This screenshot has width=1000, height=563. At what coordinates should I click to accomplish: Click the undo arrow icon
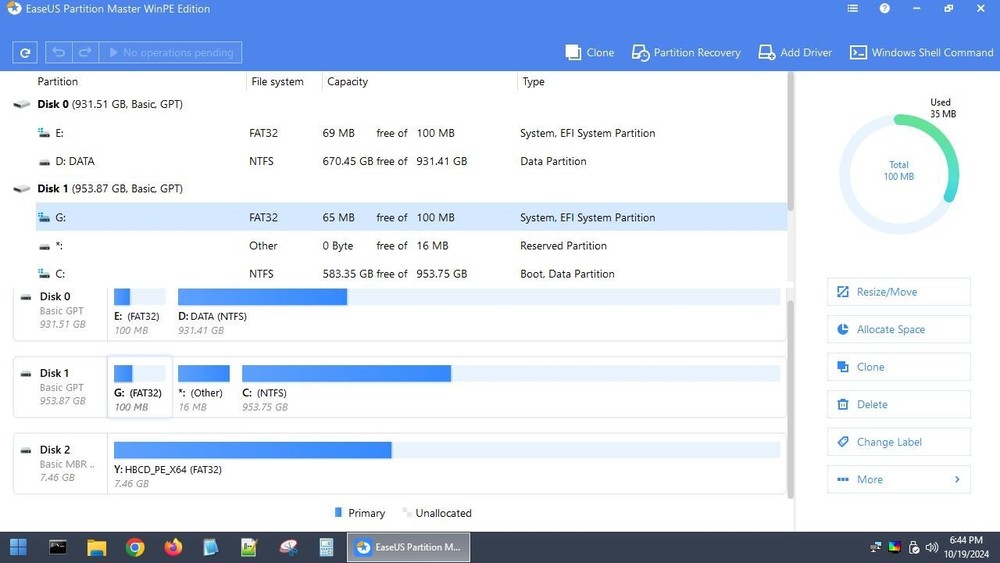point(59,52)
